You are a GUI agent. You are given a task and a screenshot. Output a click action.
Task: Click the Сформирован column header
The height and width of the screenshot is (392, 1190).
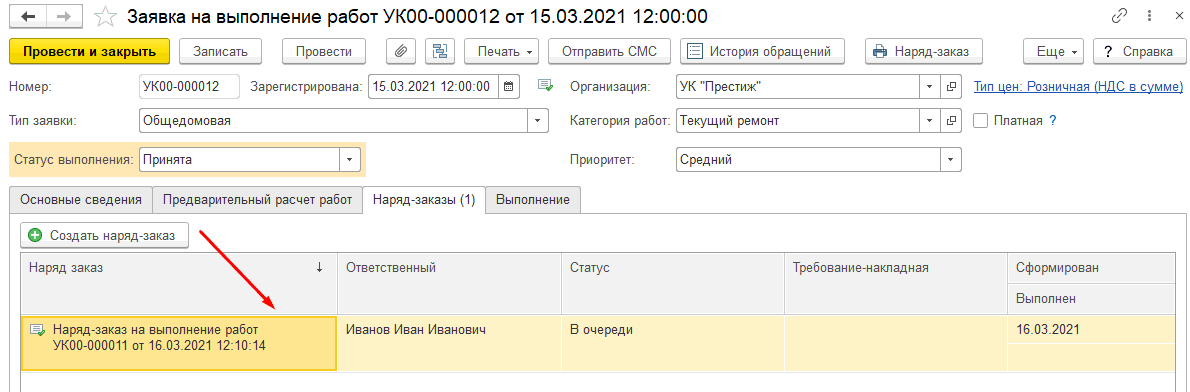(1091, 267)
